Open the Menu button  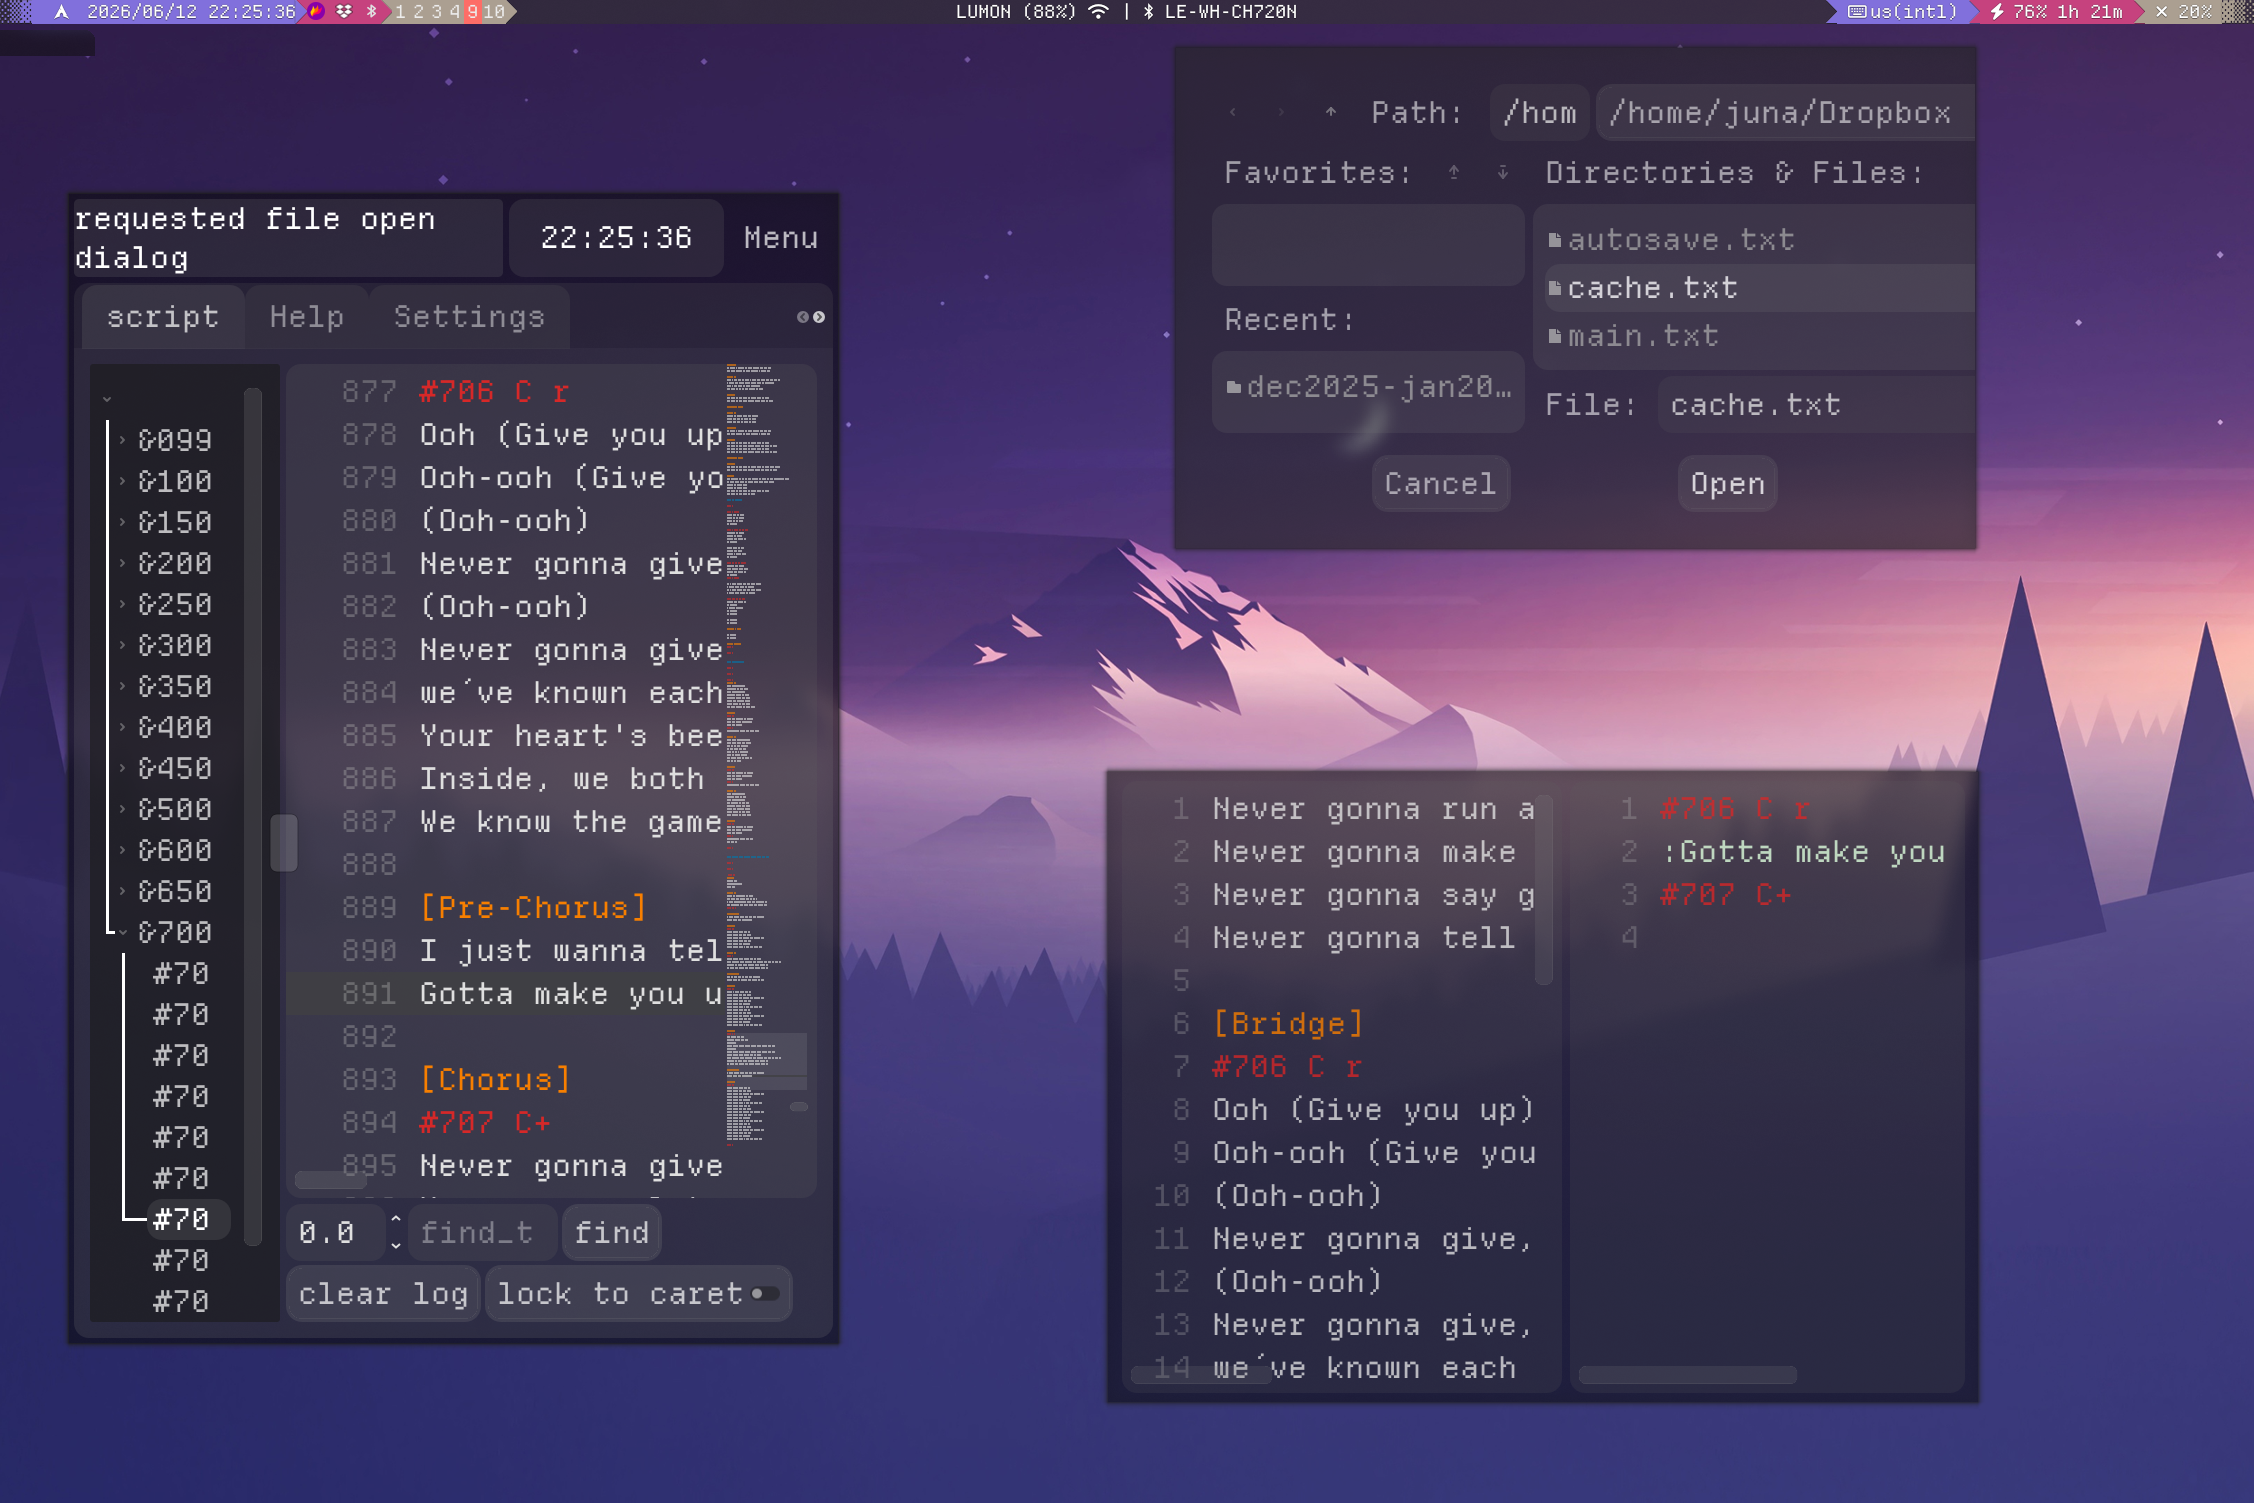[781, 238]
